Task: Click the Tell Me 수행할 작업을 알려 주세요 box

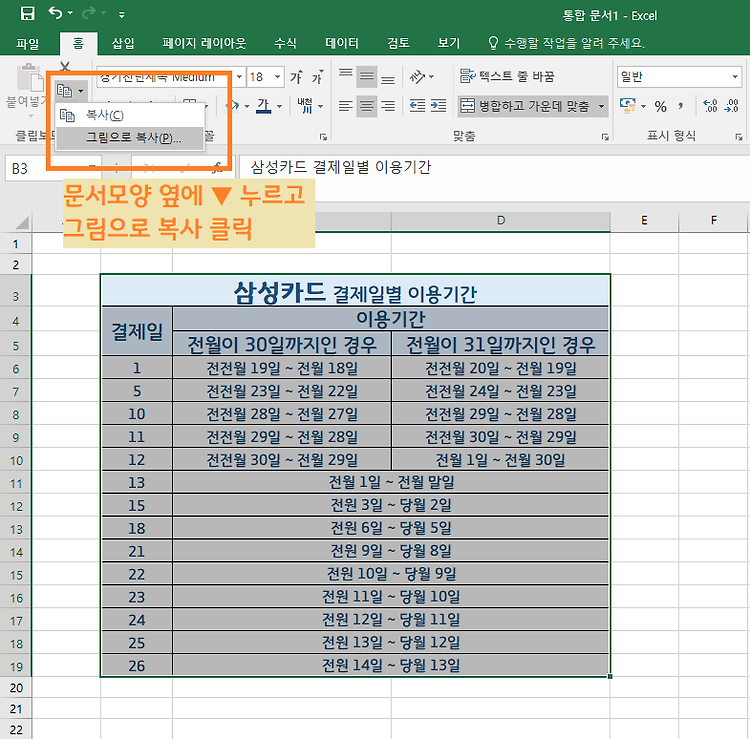Action: (566, 44)
